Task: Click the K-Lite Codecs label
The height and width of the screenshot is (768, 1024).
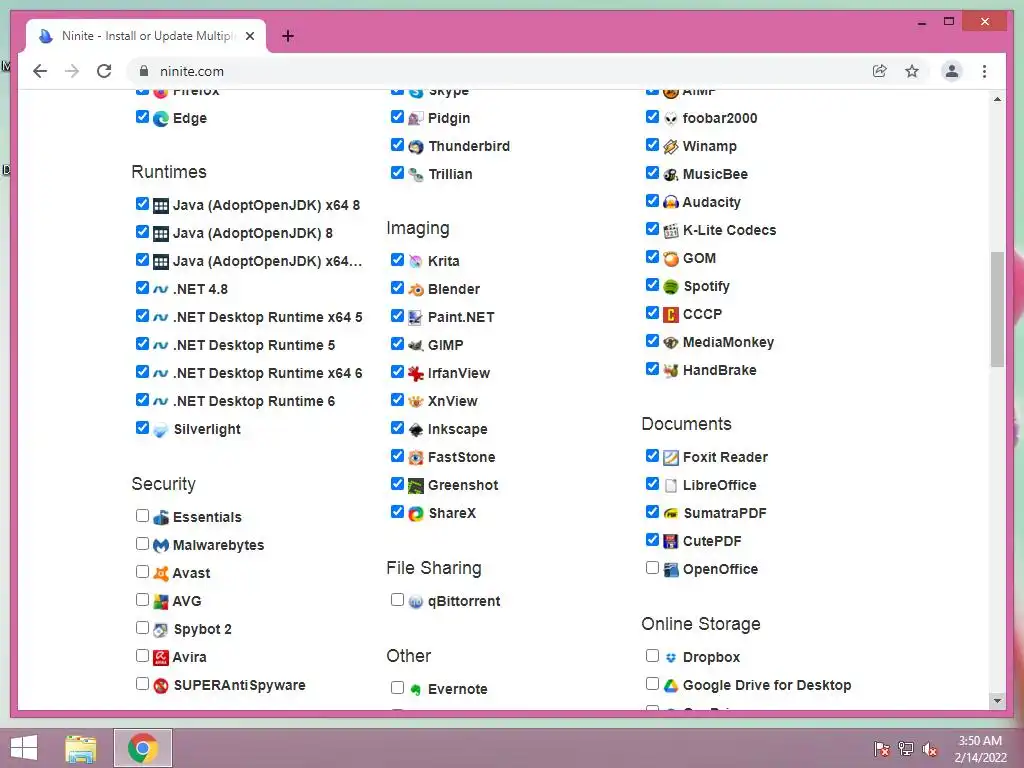Action: [729, 231]
